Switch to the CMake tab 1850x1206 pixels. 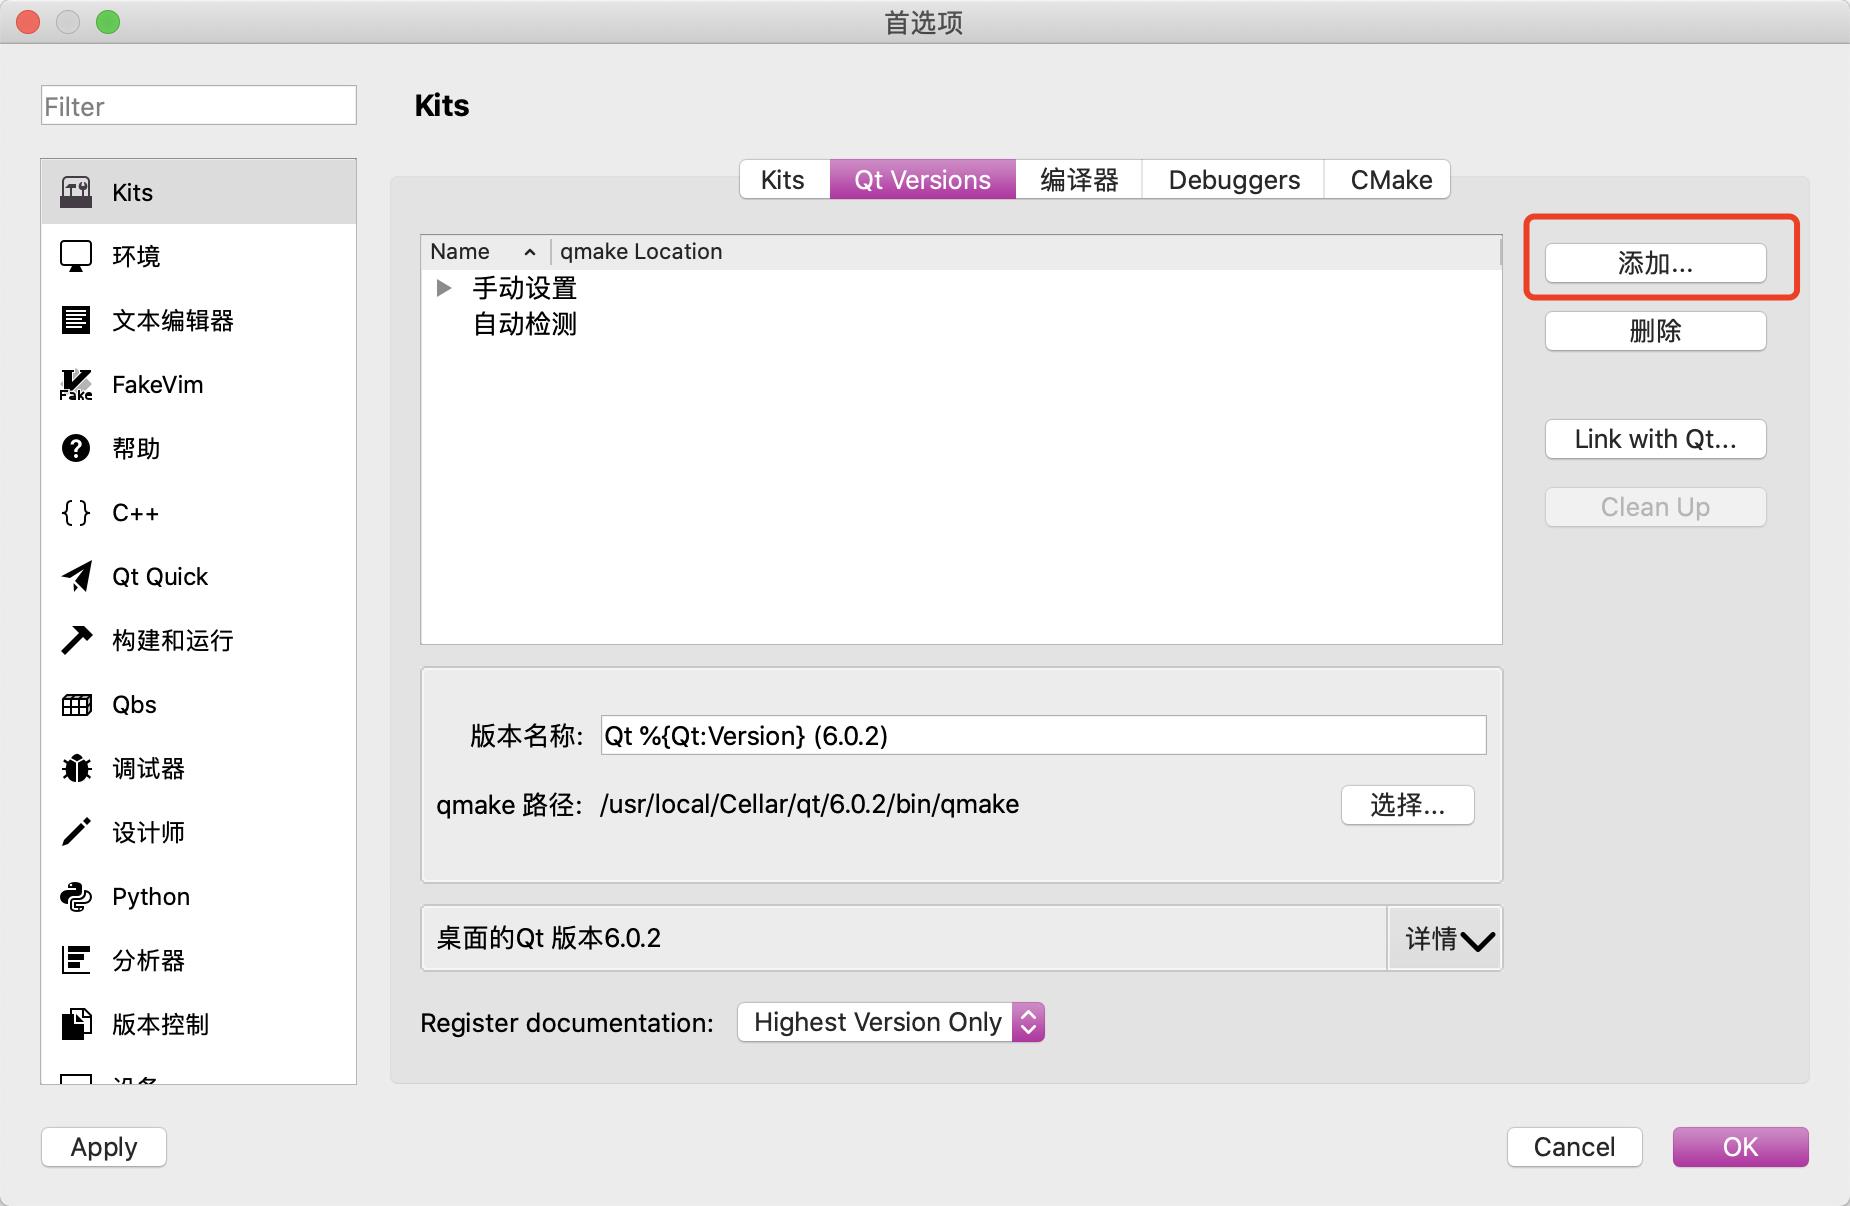click(1390, 180)
